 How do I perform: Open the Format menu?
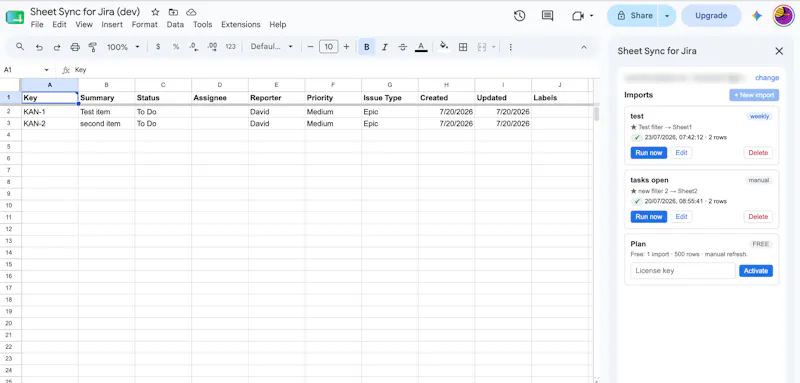point(145,24)
